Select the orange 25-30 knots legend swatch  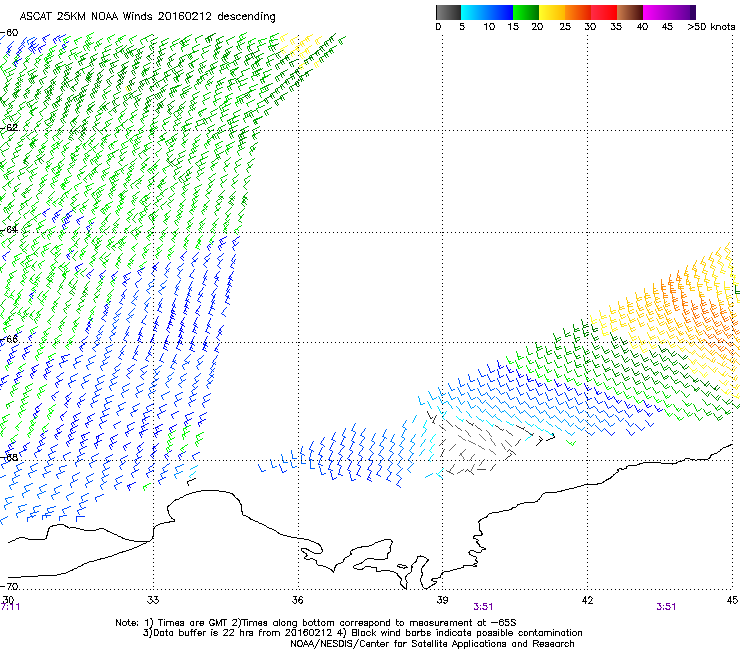click(578, 12)
